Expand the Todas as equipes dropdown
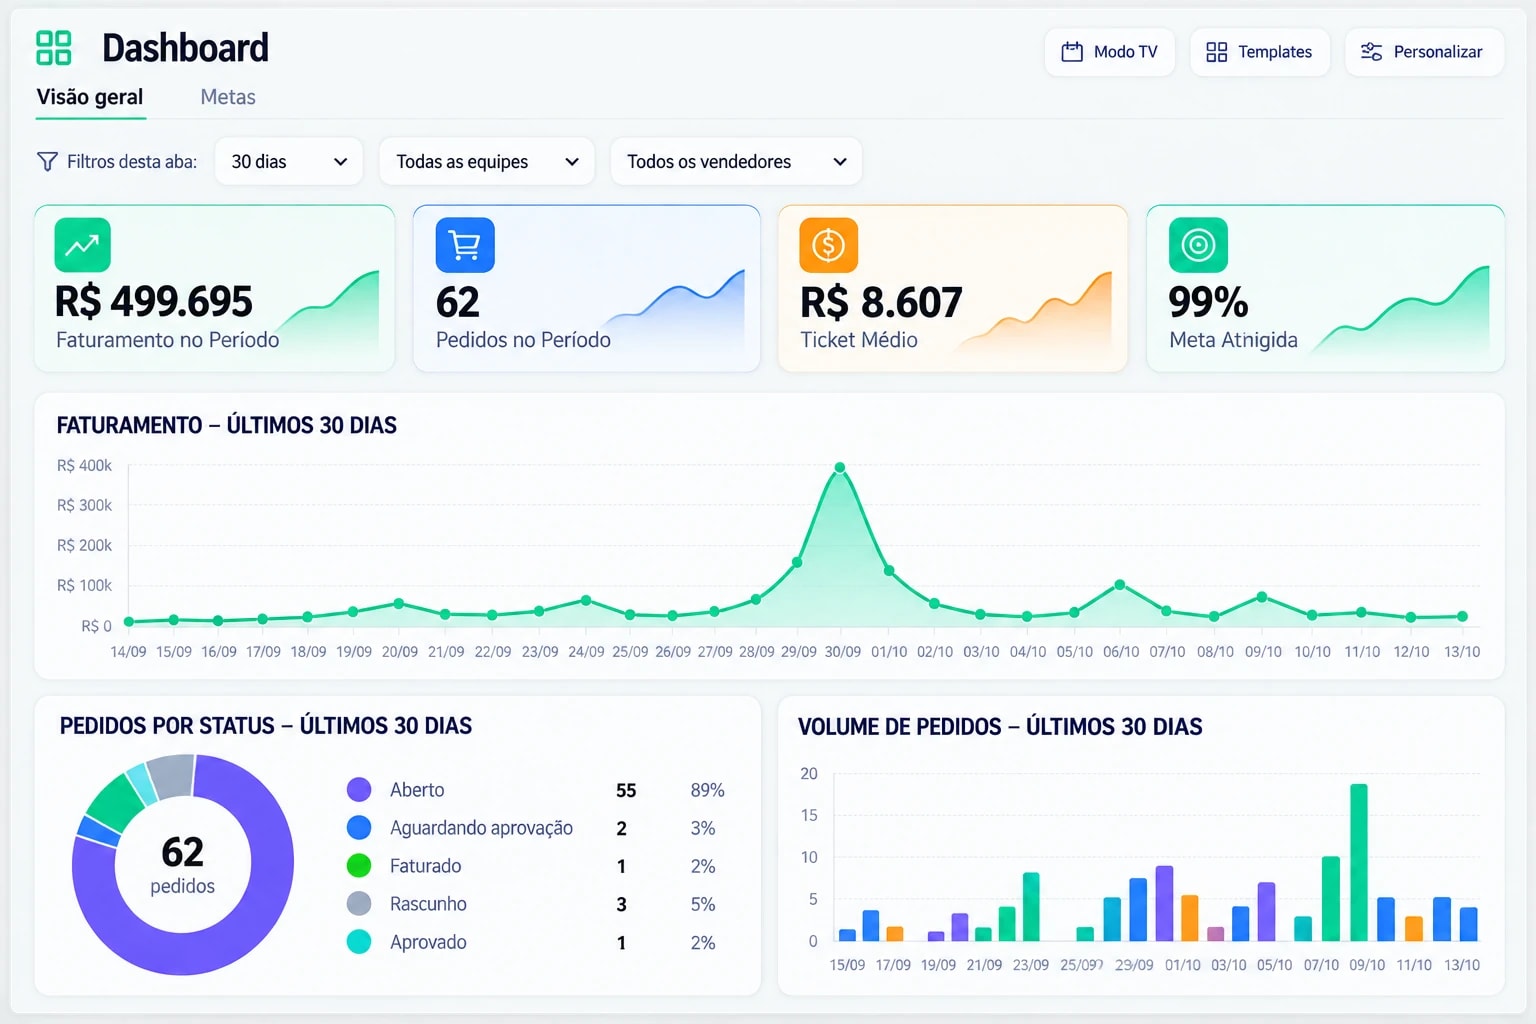 pyautogui.click(x=487, y=161)
